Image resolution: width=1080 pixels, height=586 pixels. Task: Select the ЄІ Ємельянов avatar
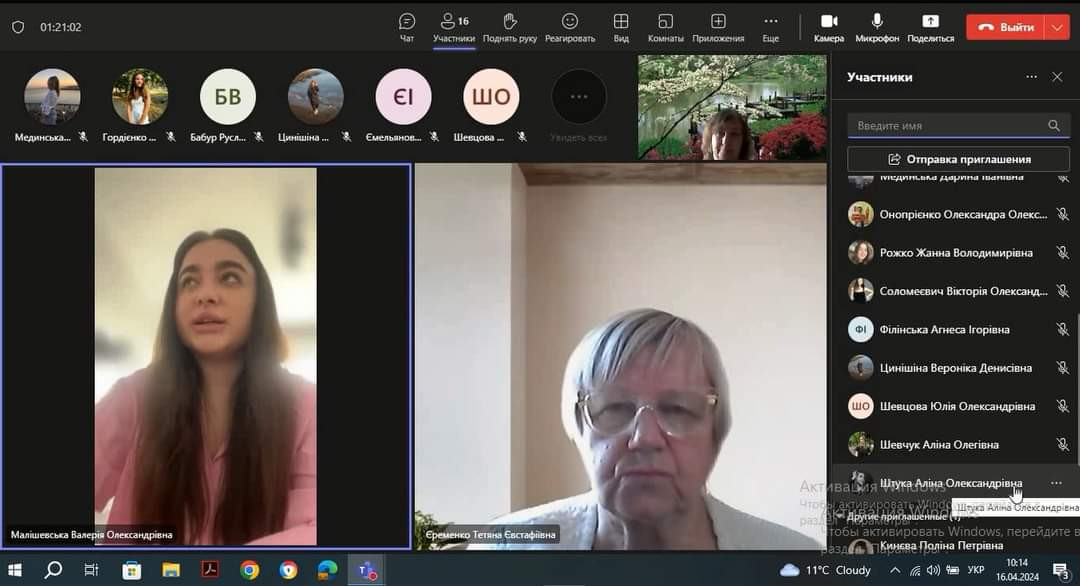tap(403, 96)
